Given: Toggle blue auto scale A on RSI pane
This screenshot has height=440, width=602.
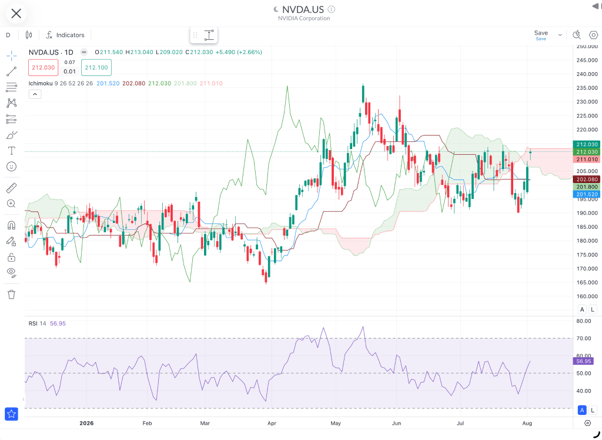Looking at the screenshot, I should pos(582,410).
